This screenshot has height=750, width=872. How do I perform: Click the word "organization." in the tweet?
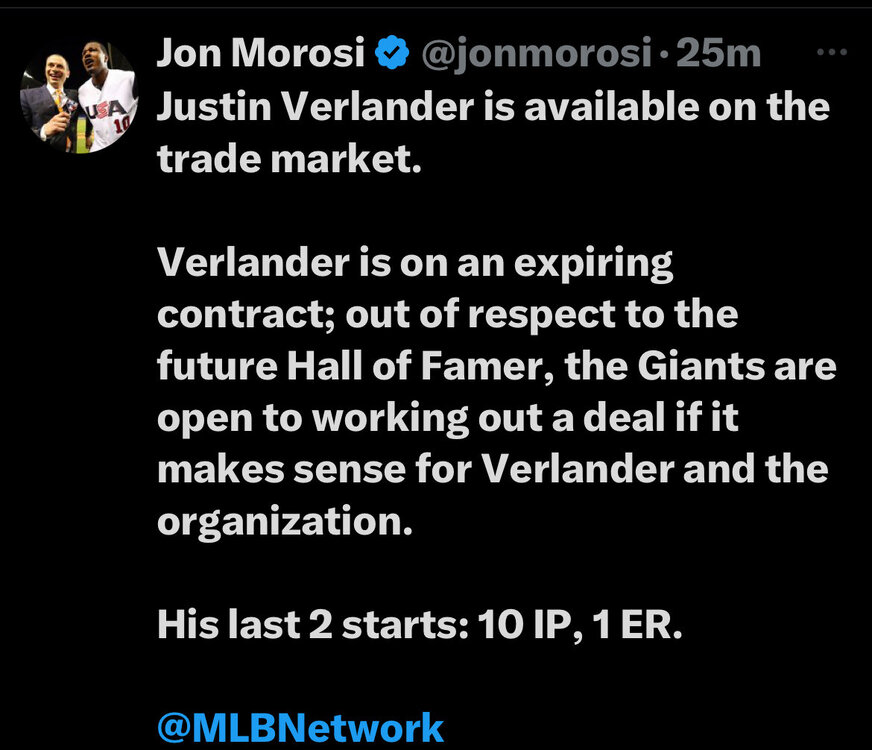285,521
